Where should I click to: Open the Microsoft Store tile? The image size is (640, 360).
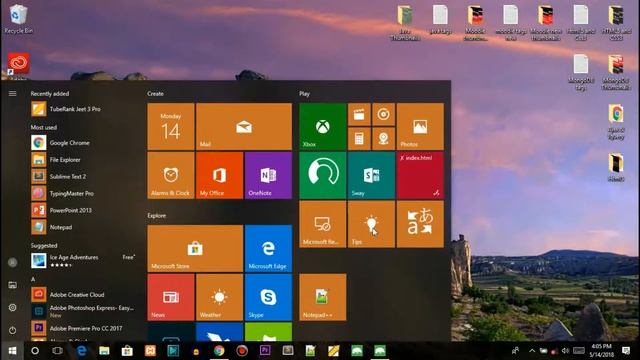click(x=195, y=249)
